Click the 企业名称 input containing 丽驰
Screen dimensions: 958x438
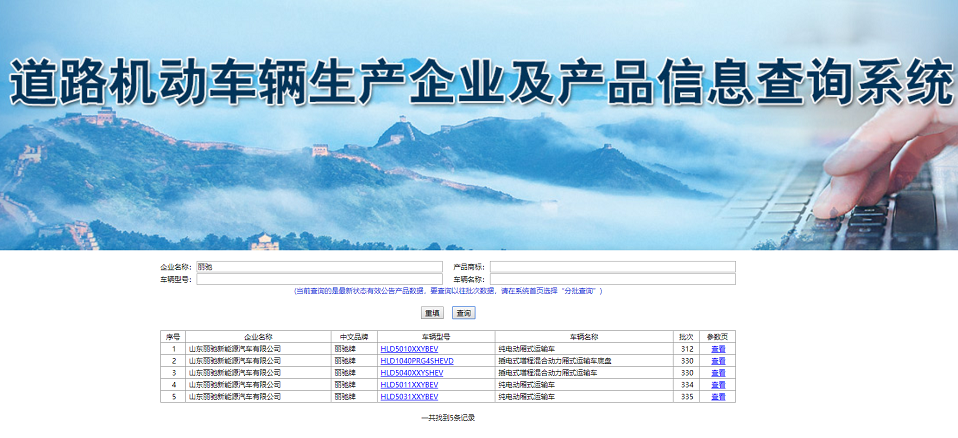319,267
